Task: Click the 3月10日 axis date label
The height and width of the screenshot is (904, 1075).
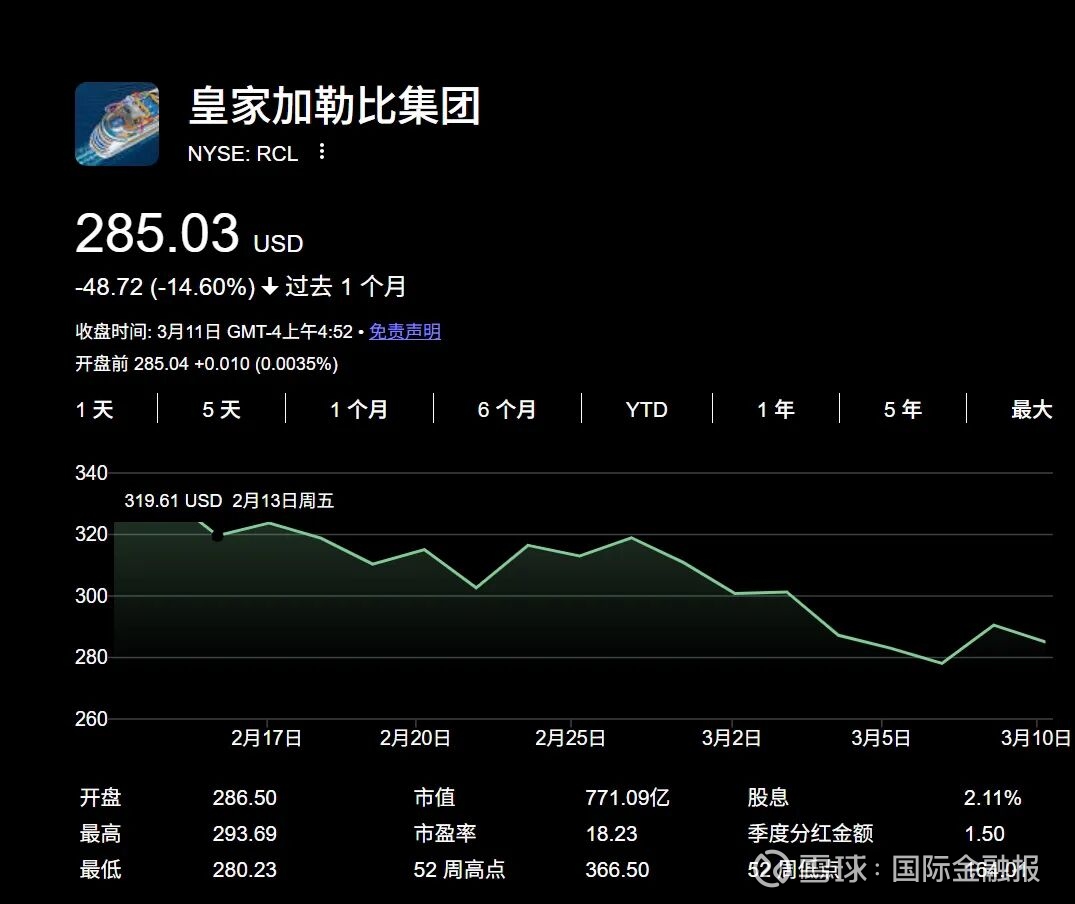Action: (x=1036, y=738)
